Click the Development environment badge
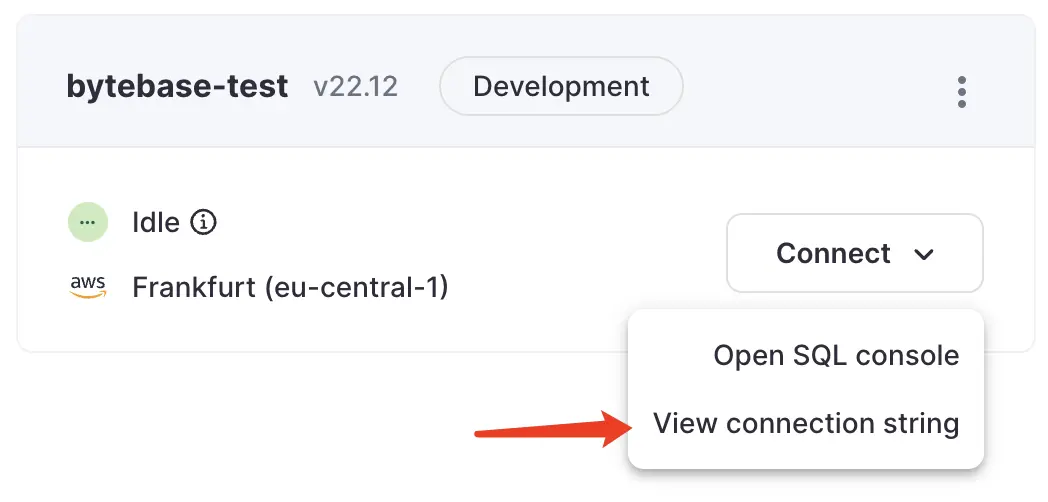Screen dimensions: 1048x502 tap(561, 86)
